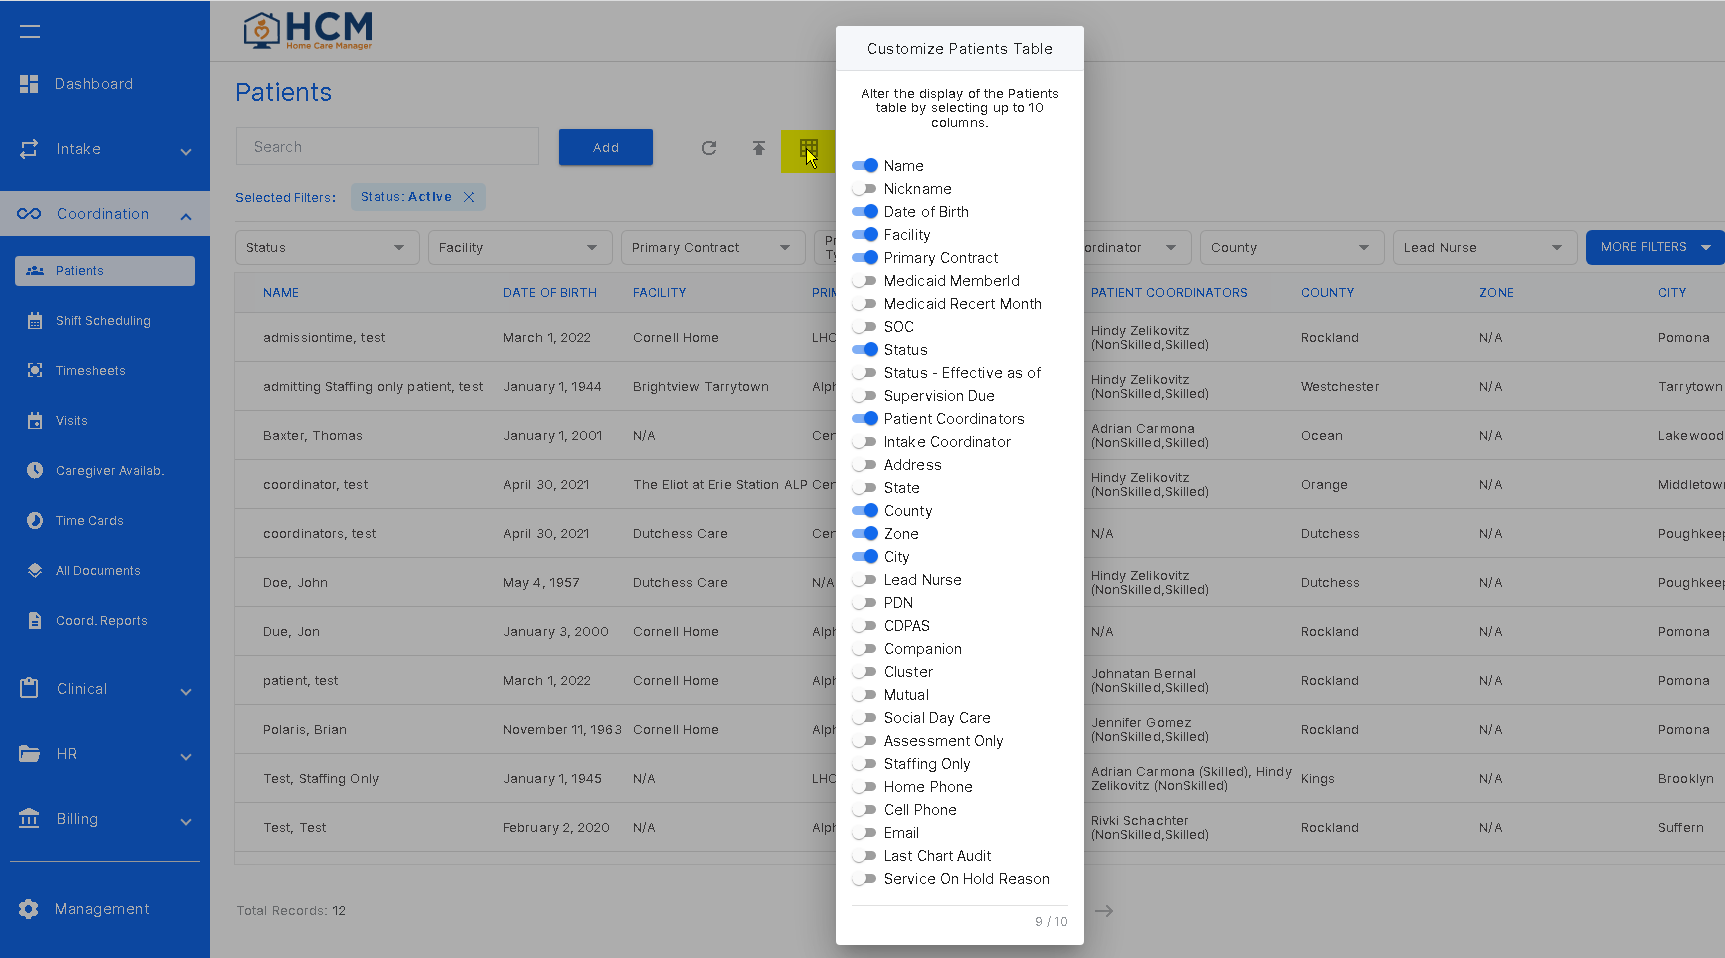
Task: Click the hamburger menu icon in the sidebar
Action: click(x=30, y=31)
